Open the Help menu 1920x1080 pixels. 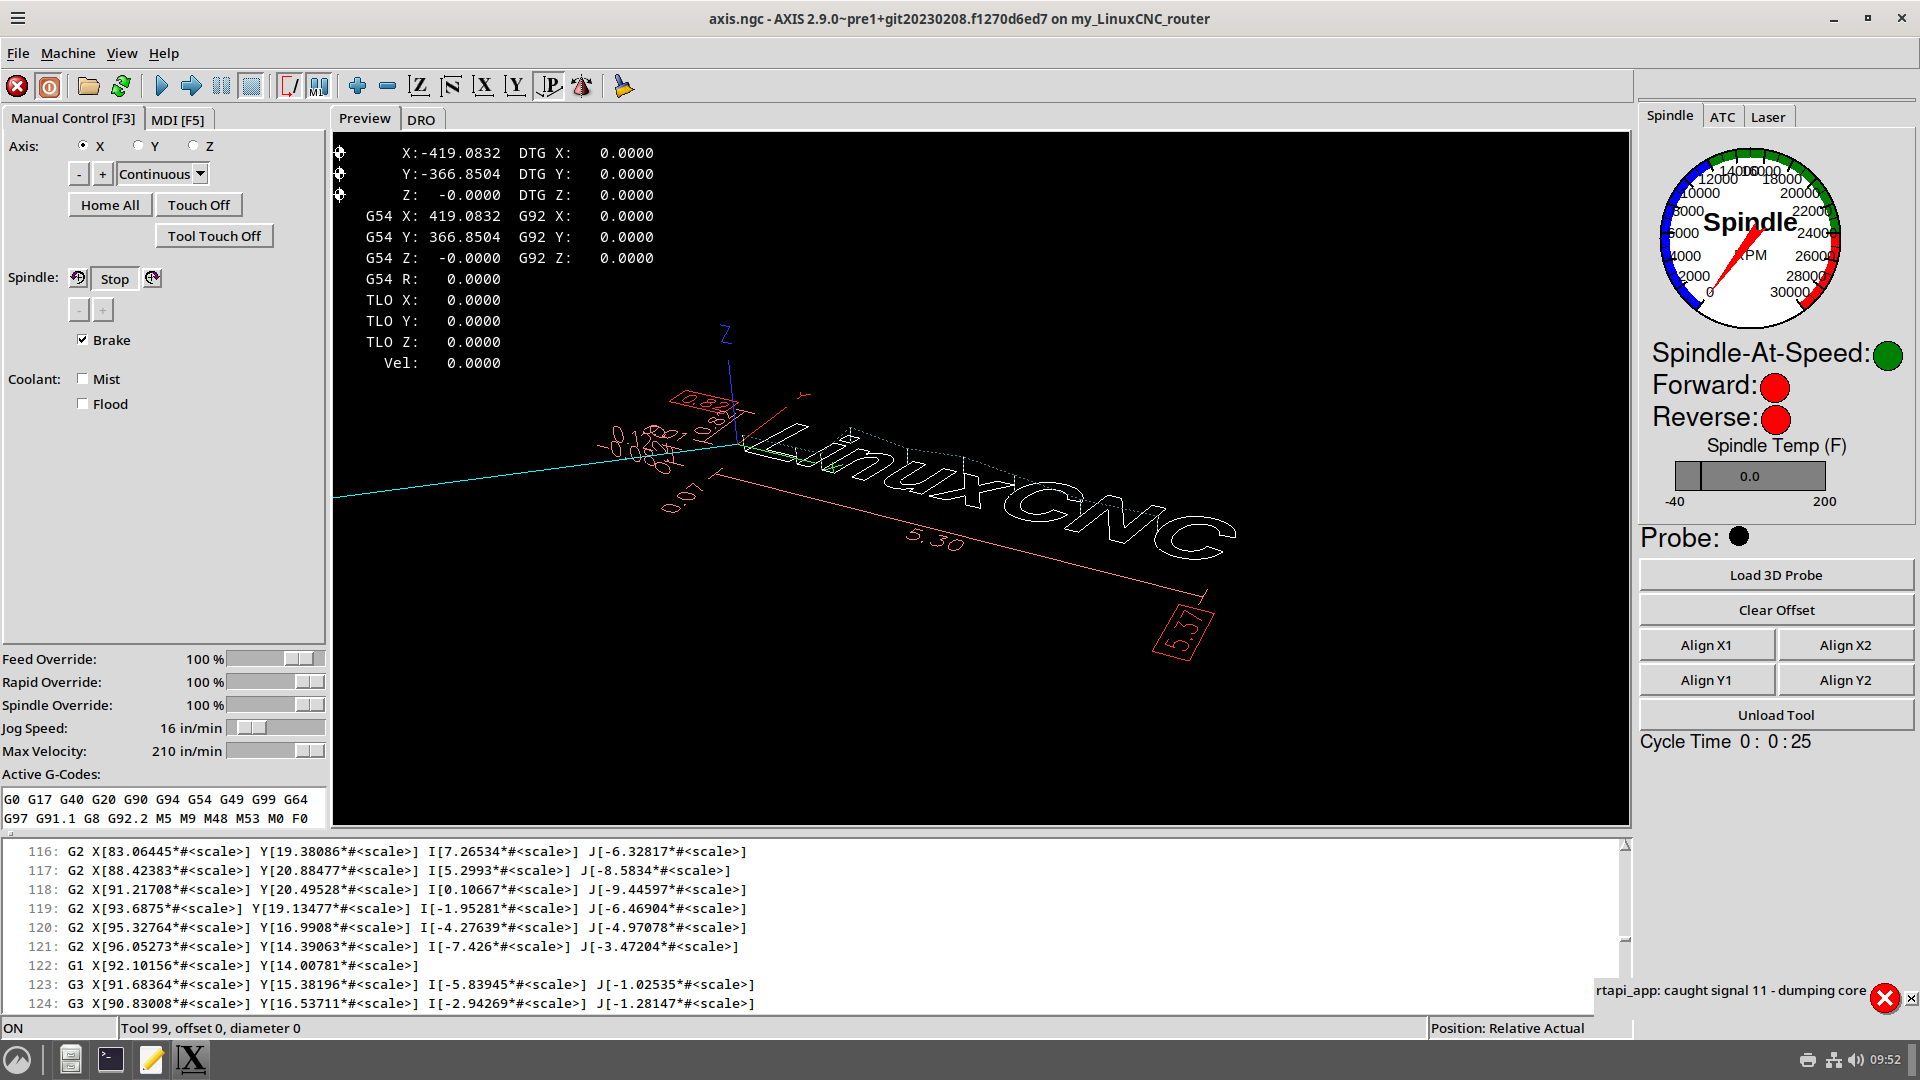click(x=164, y=53)
